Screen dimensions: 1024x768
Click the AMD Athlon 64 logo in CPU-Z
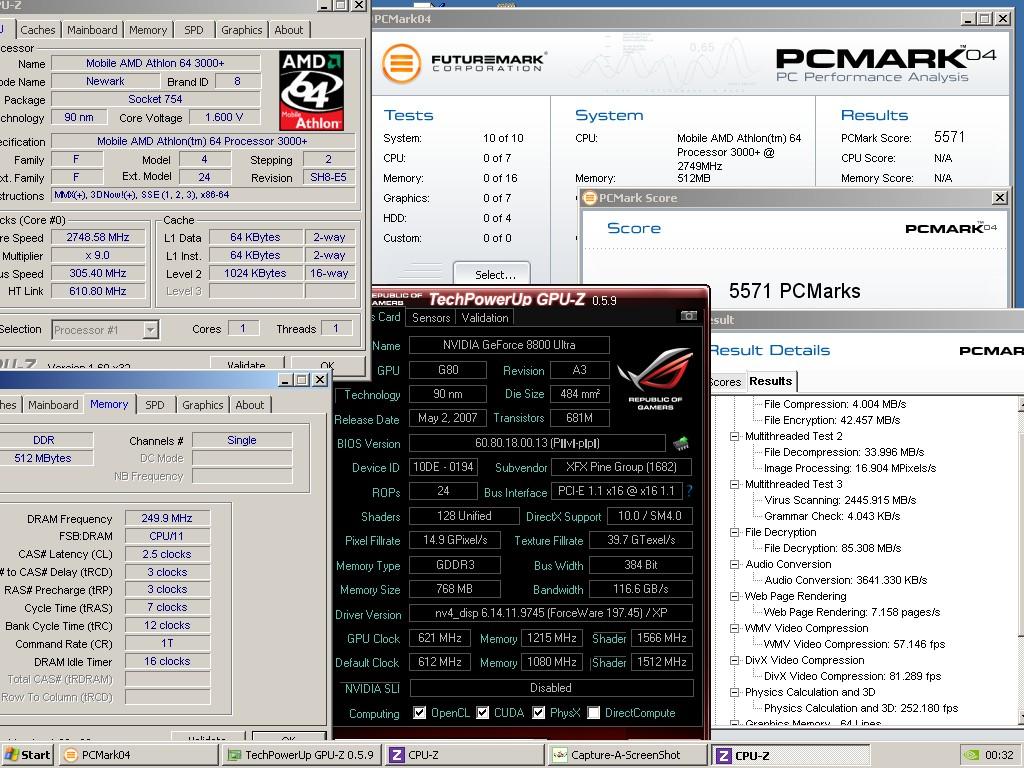click(312, 91)
